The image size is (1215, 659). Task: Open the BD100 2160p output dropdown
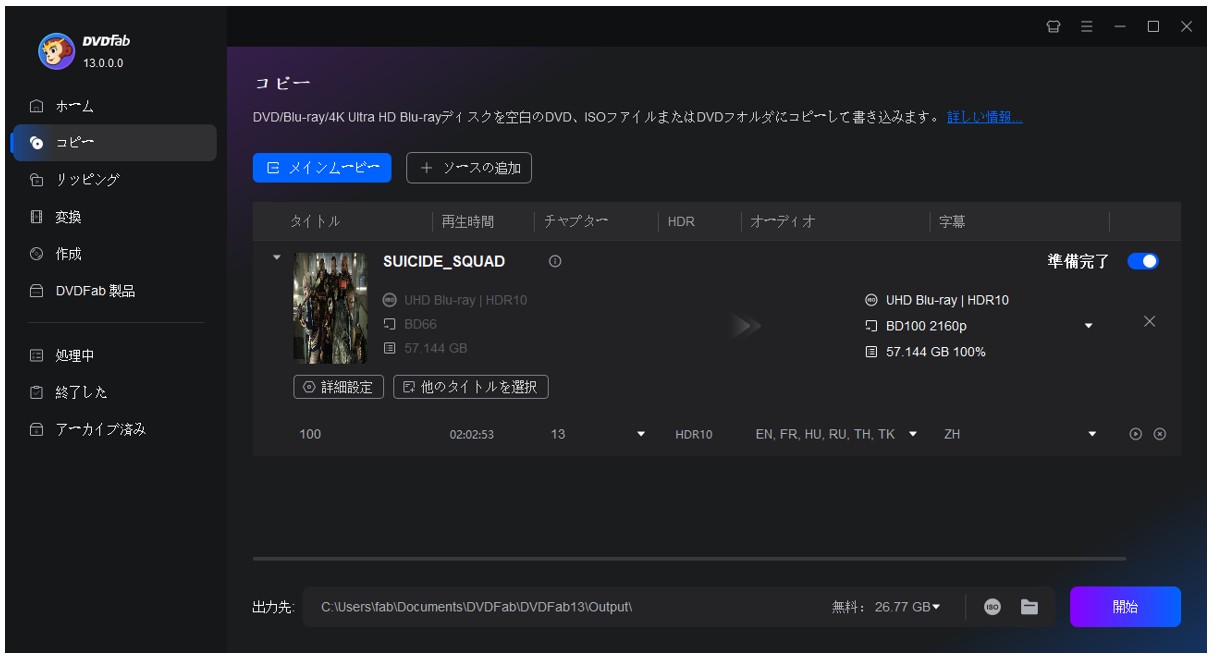click(1089, 326)
